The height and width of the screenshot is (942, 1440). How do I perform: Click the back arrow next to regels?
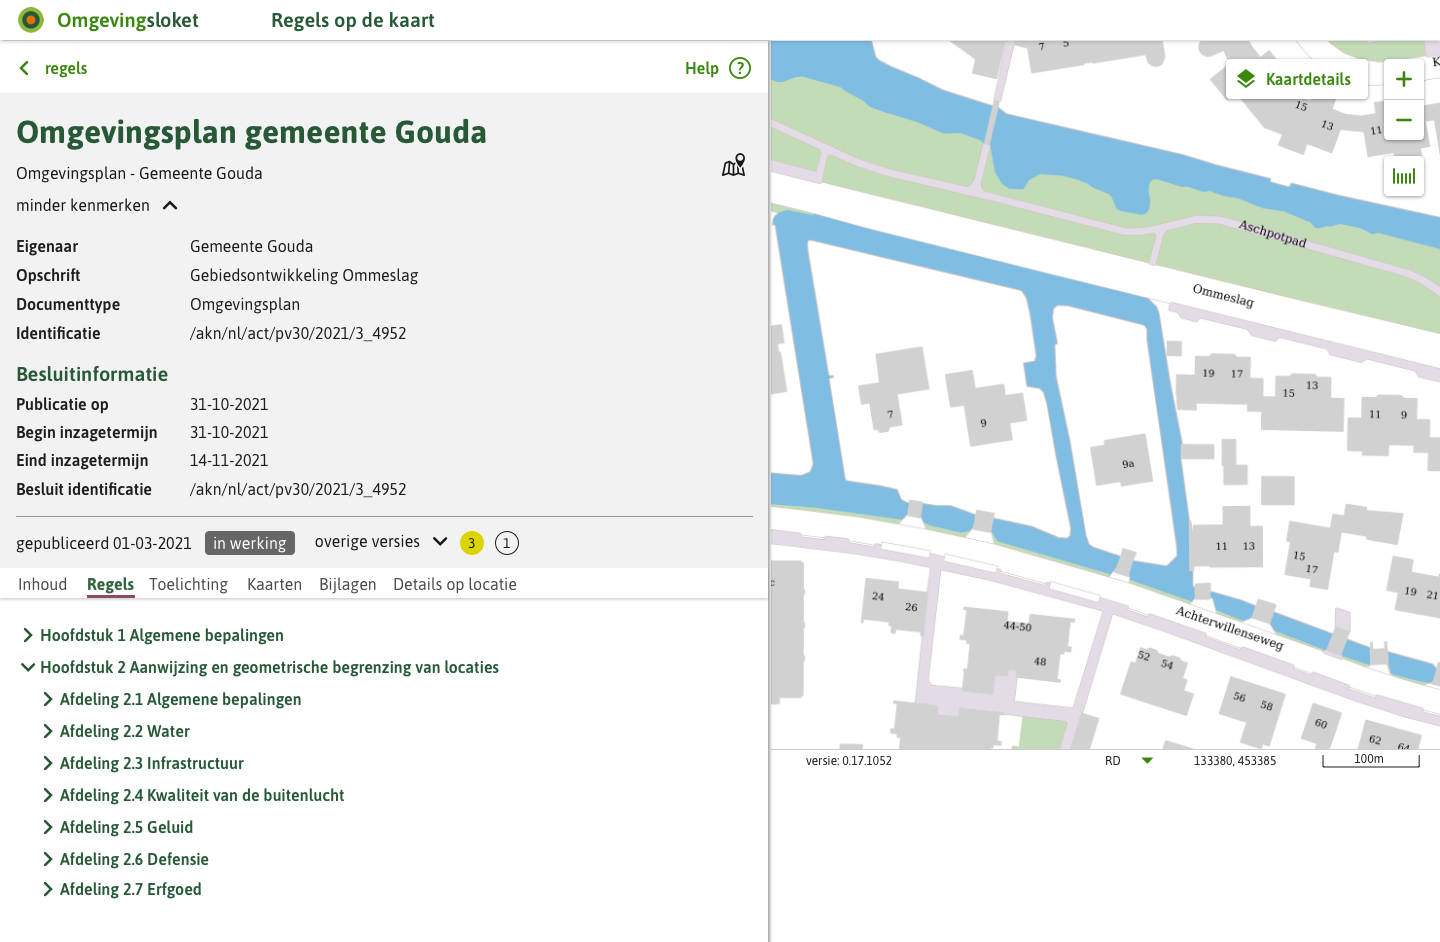[x=24, y=68]
